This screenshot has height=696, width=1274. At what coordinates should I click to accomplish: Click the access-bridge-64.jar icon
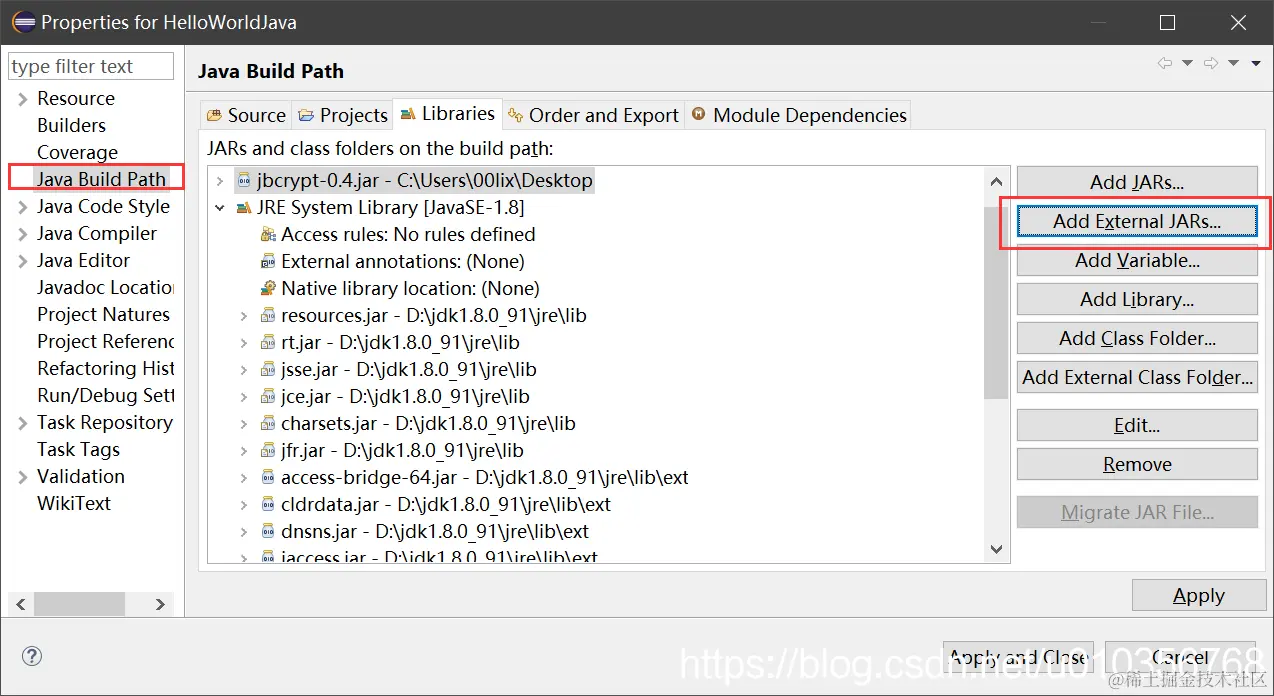268,478
